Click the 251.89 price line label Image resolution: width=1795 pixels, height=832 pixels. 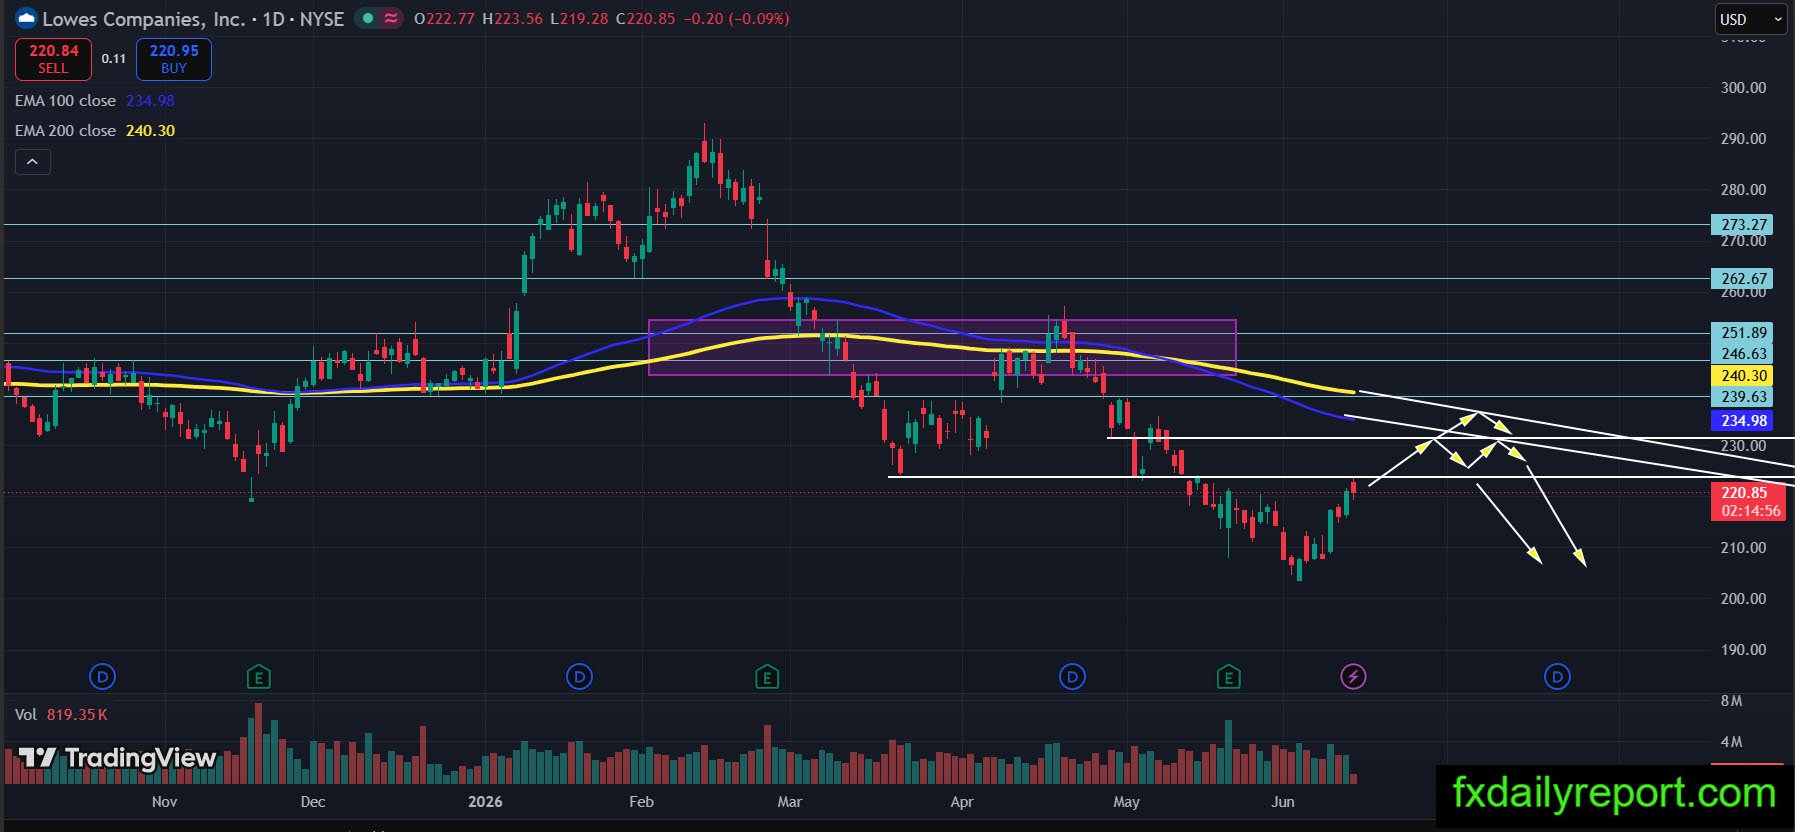tap(1744, 333)
